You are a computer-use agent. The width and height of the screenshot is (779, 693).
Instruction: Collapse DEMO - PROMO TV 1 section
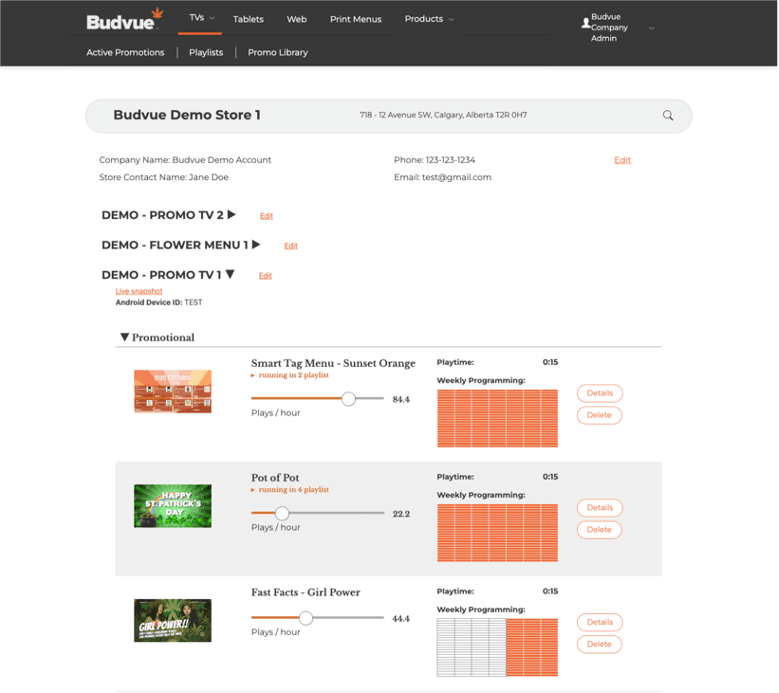230,274
